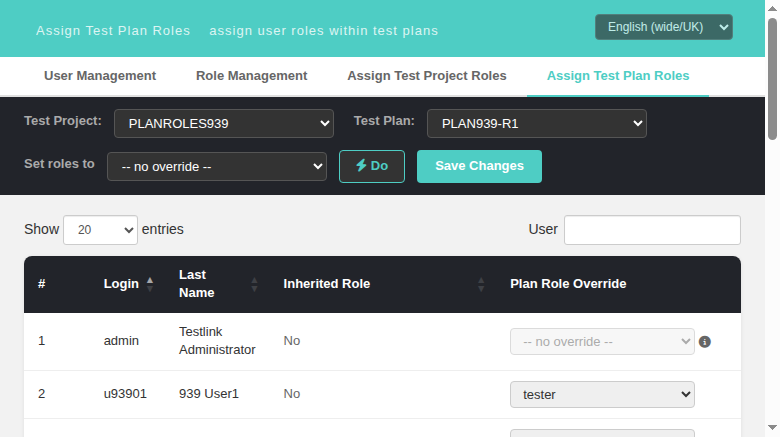The height and width of the screenshot is (437, 780).
Task: Sort by Inherited Role column arrows
Action: [481, 284]
